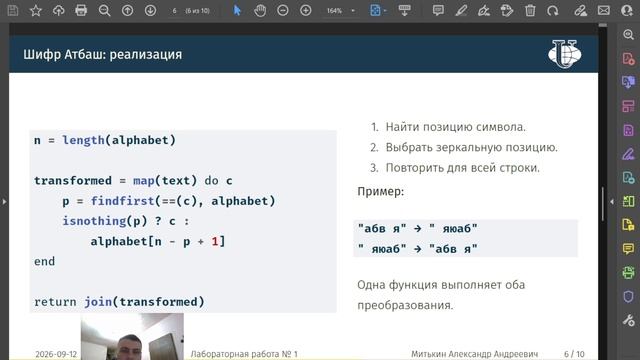This screenshot has width=640, height=360.
Task: Collapse the right tools pane arrow
Action: [611, 201]
